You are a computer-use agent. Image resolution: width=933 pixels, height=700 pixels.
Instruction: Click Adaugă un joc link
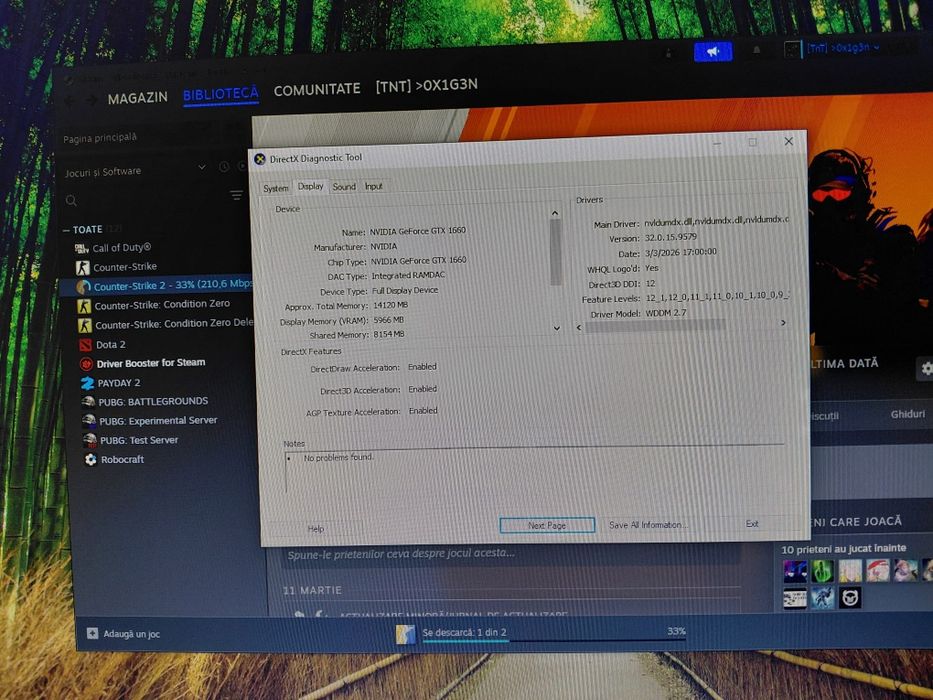[132, 634]
